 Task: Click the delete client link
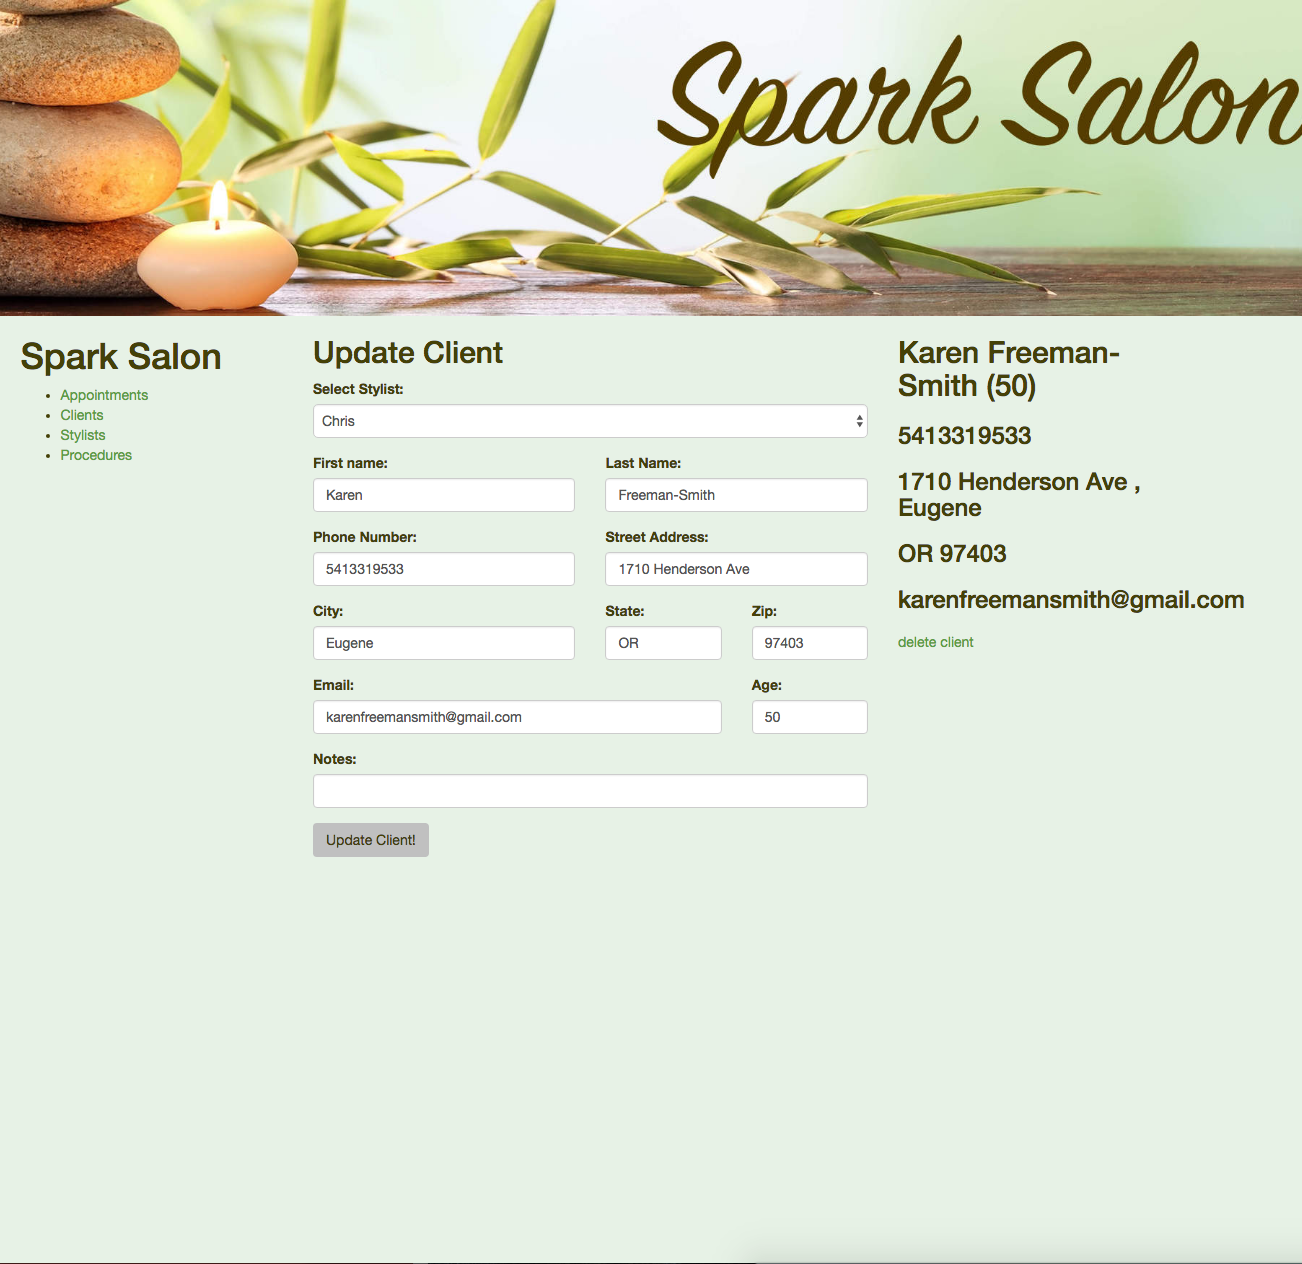coord(935,642)
